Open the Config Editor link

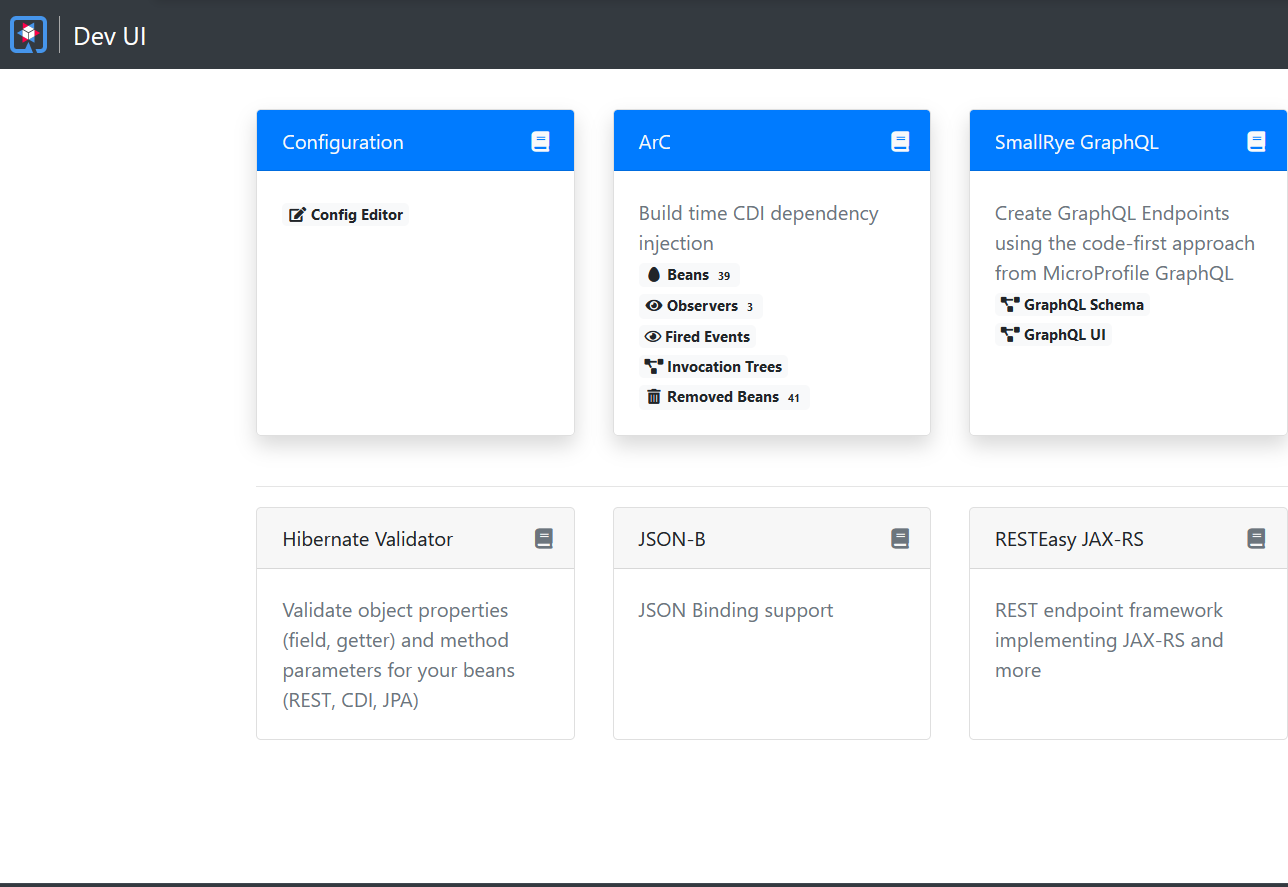click(x=346, y=215)
